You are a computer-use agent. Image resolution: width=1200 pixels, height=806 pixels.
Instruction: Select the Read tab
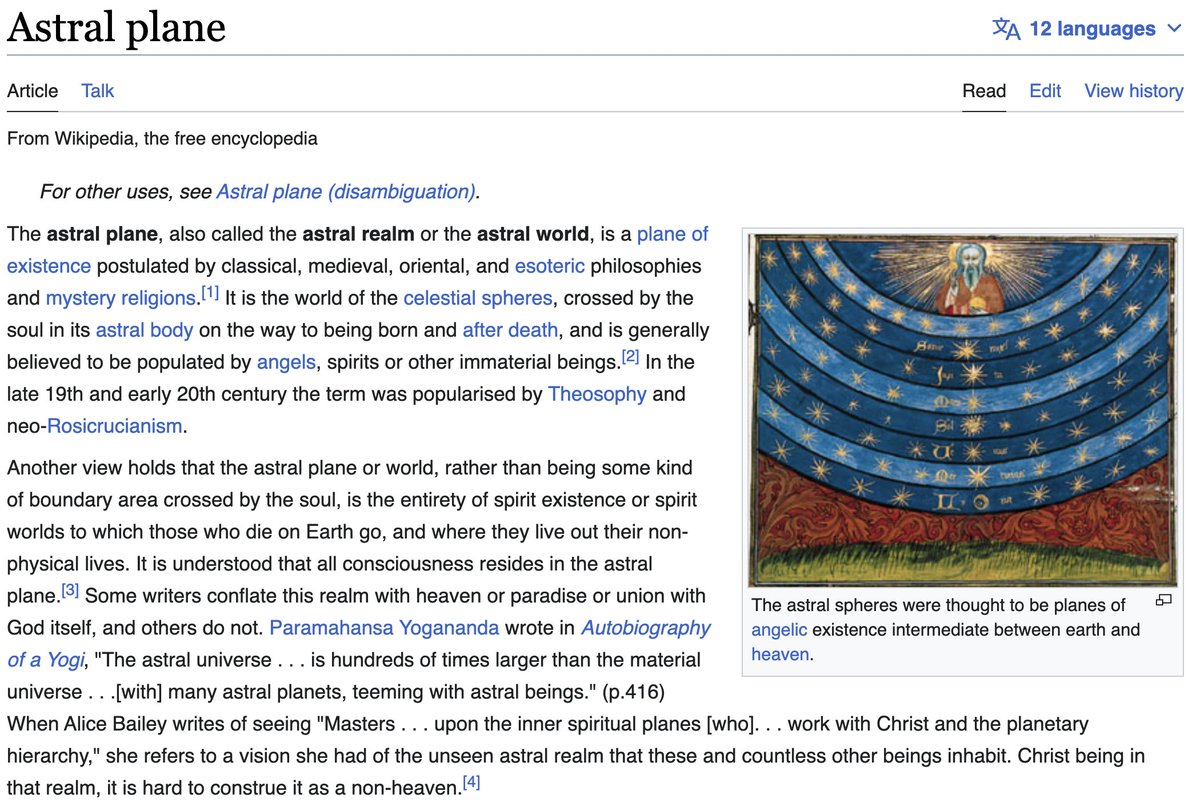pos(984,91)
